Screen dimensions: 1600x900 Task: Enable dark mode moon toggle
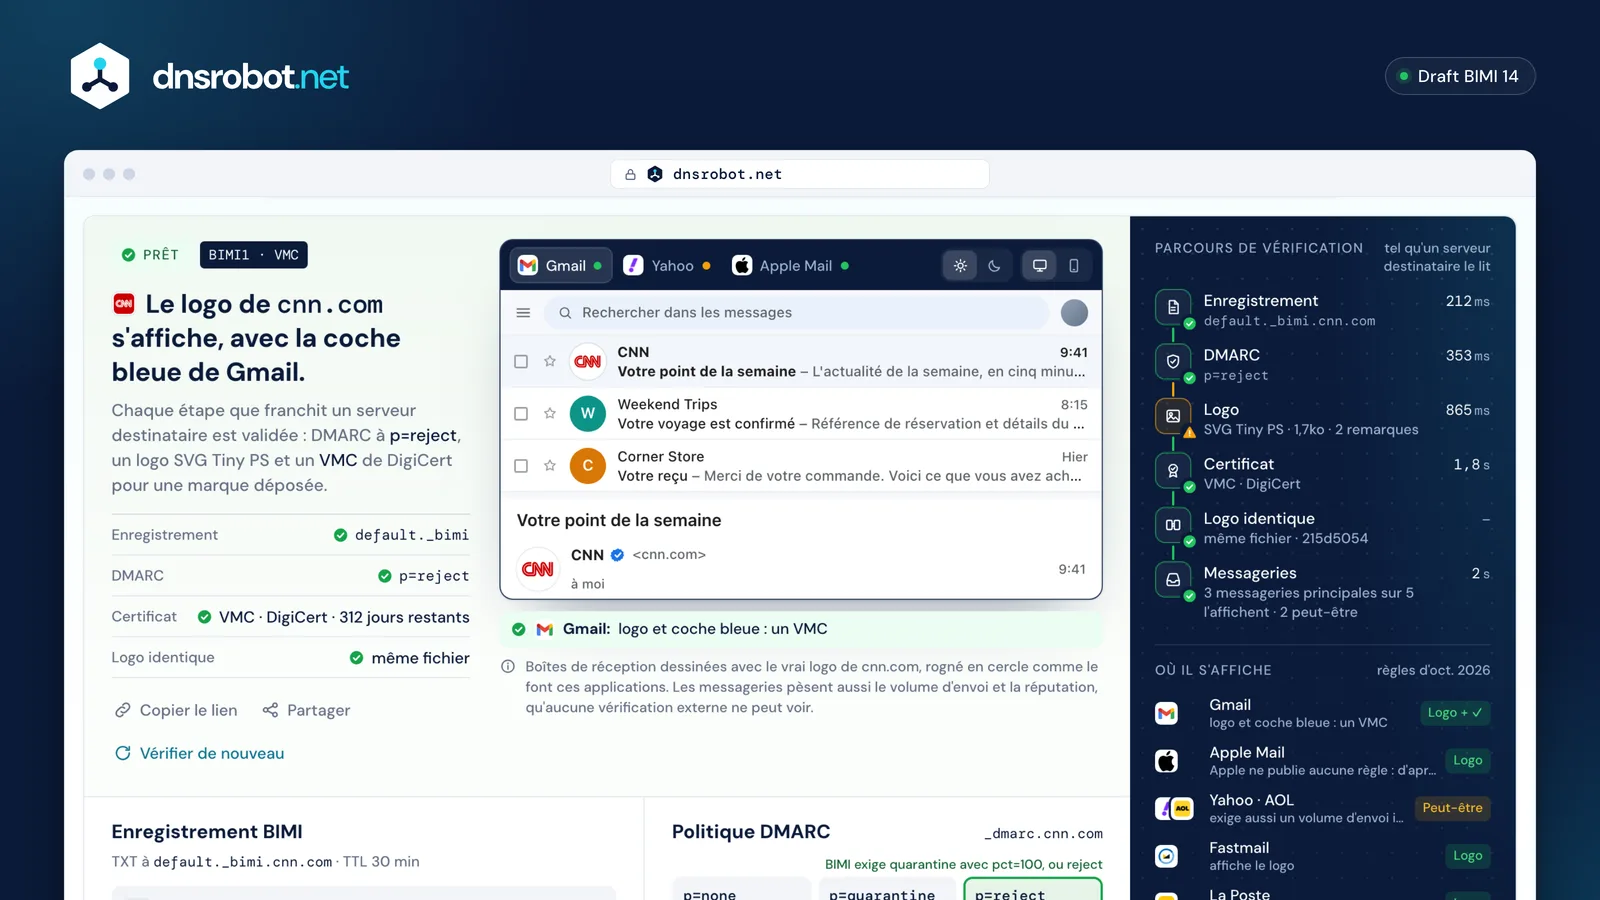click(994, 266)
